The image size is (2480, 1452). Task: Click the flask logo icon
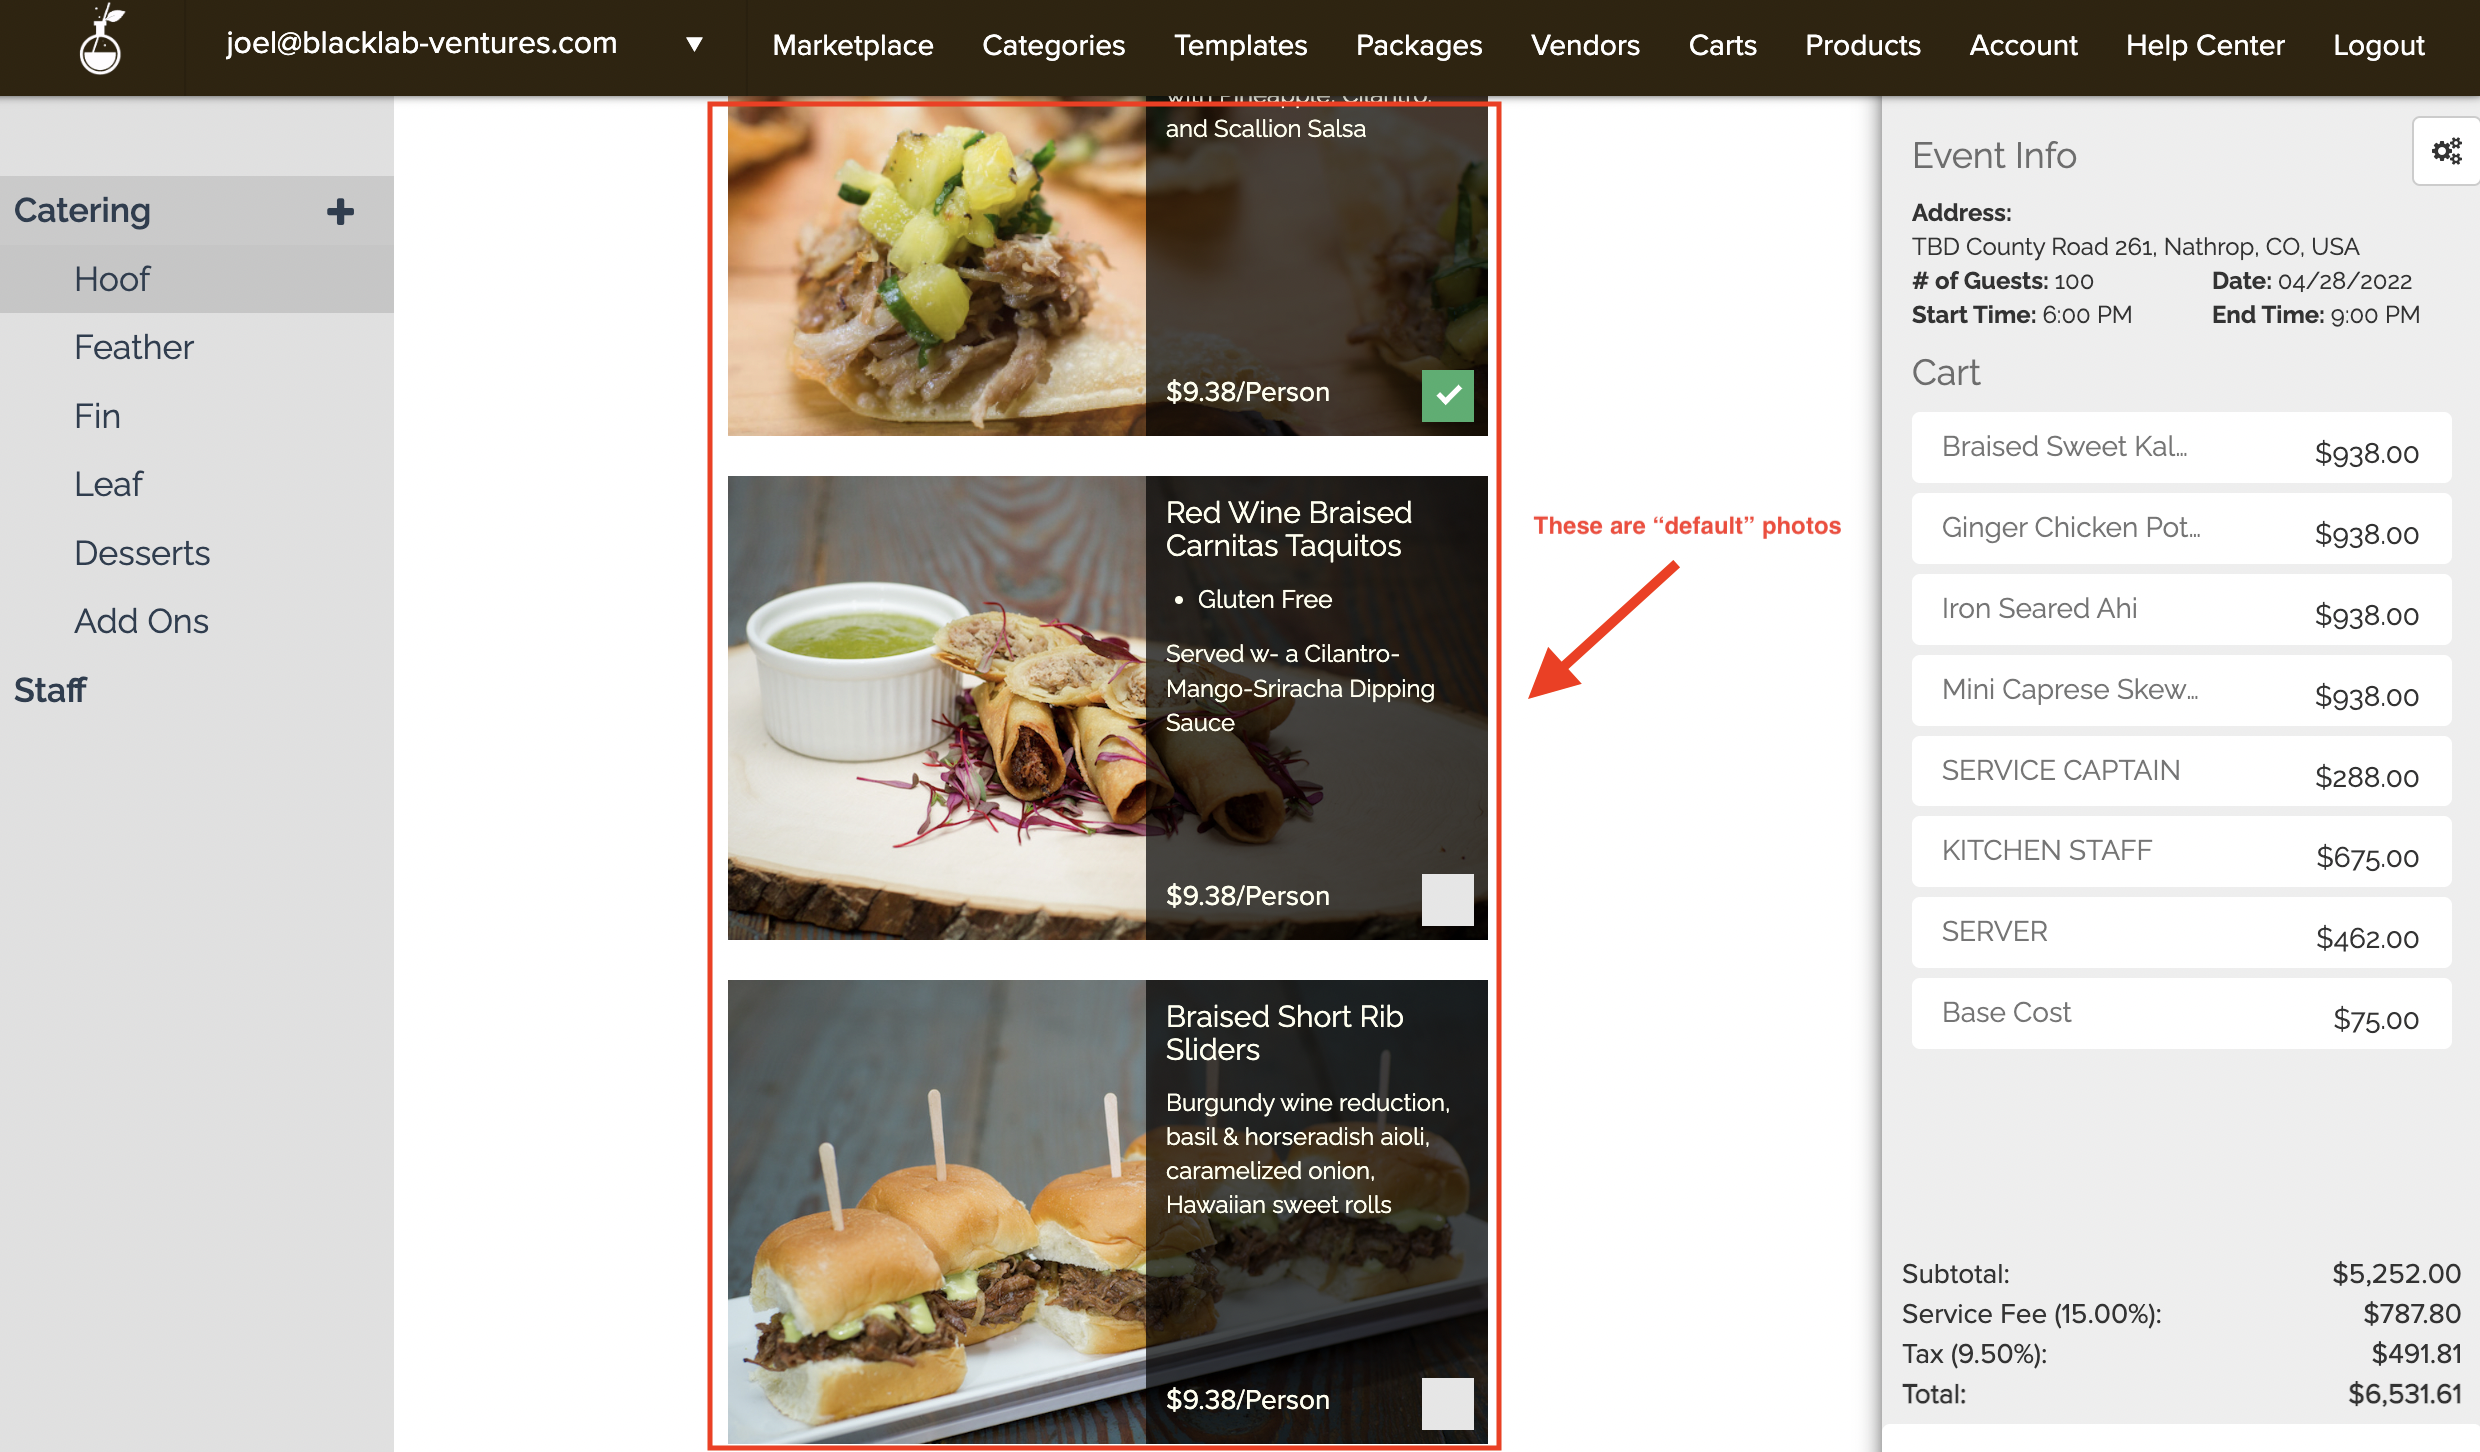101,43
